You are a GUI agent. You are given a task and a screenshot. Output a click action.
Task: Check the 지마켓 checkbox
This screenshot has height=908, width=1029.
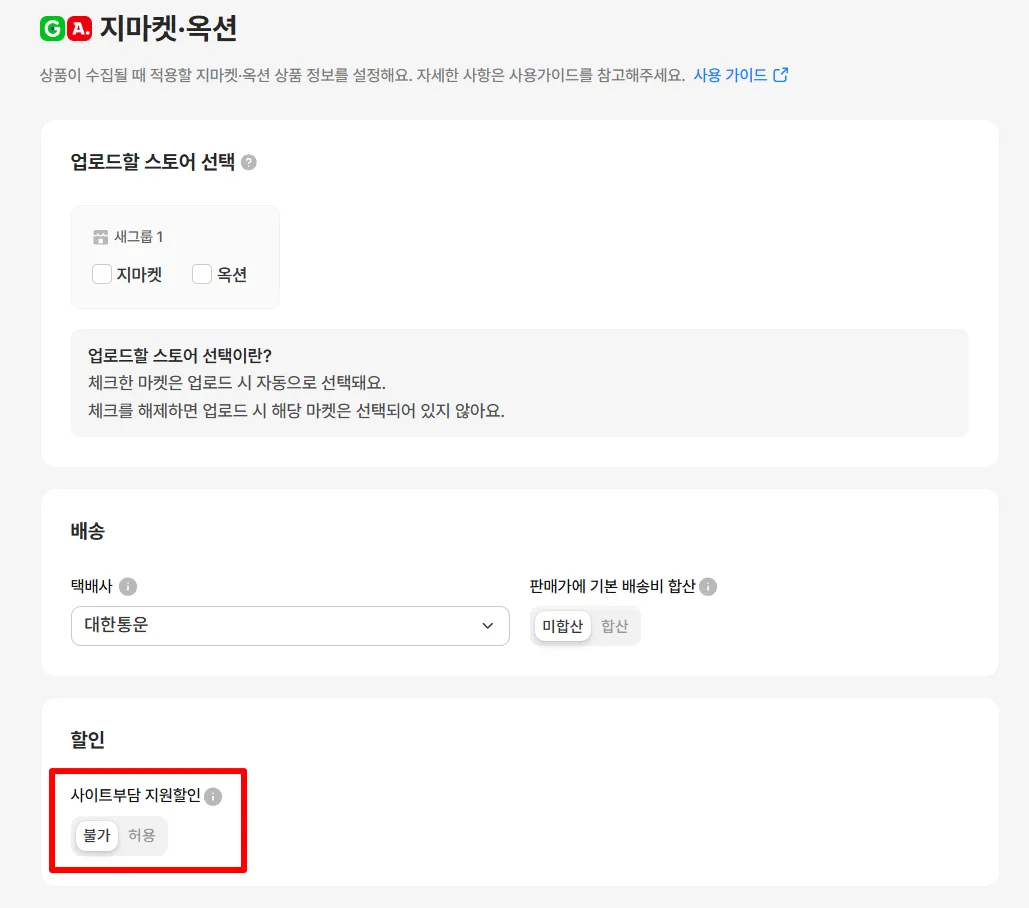click(102, 274)
